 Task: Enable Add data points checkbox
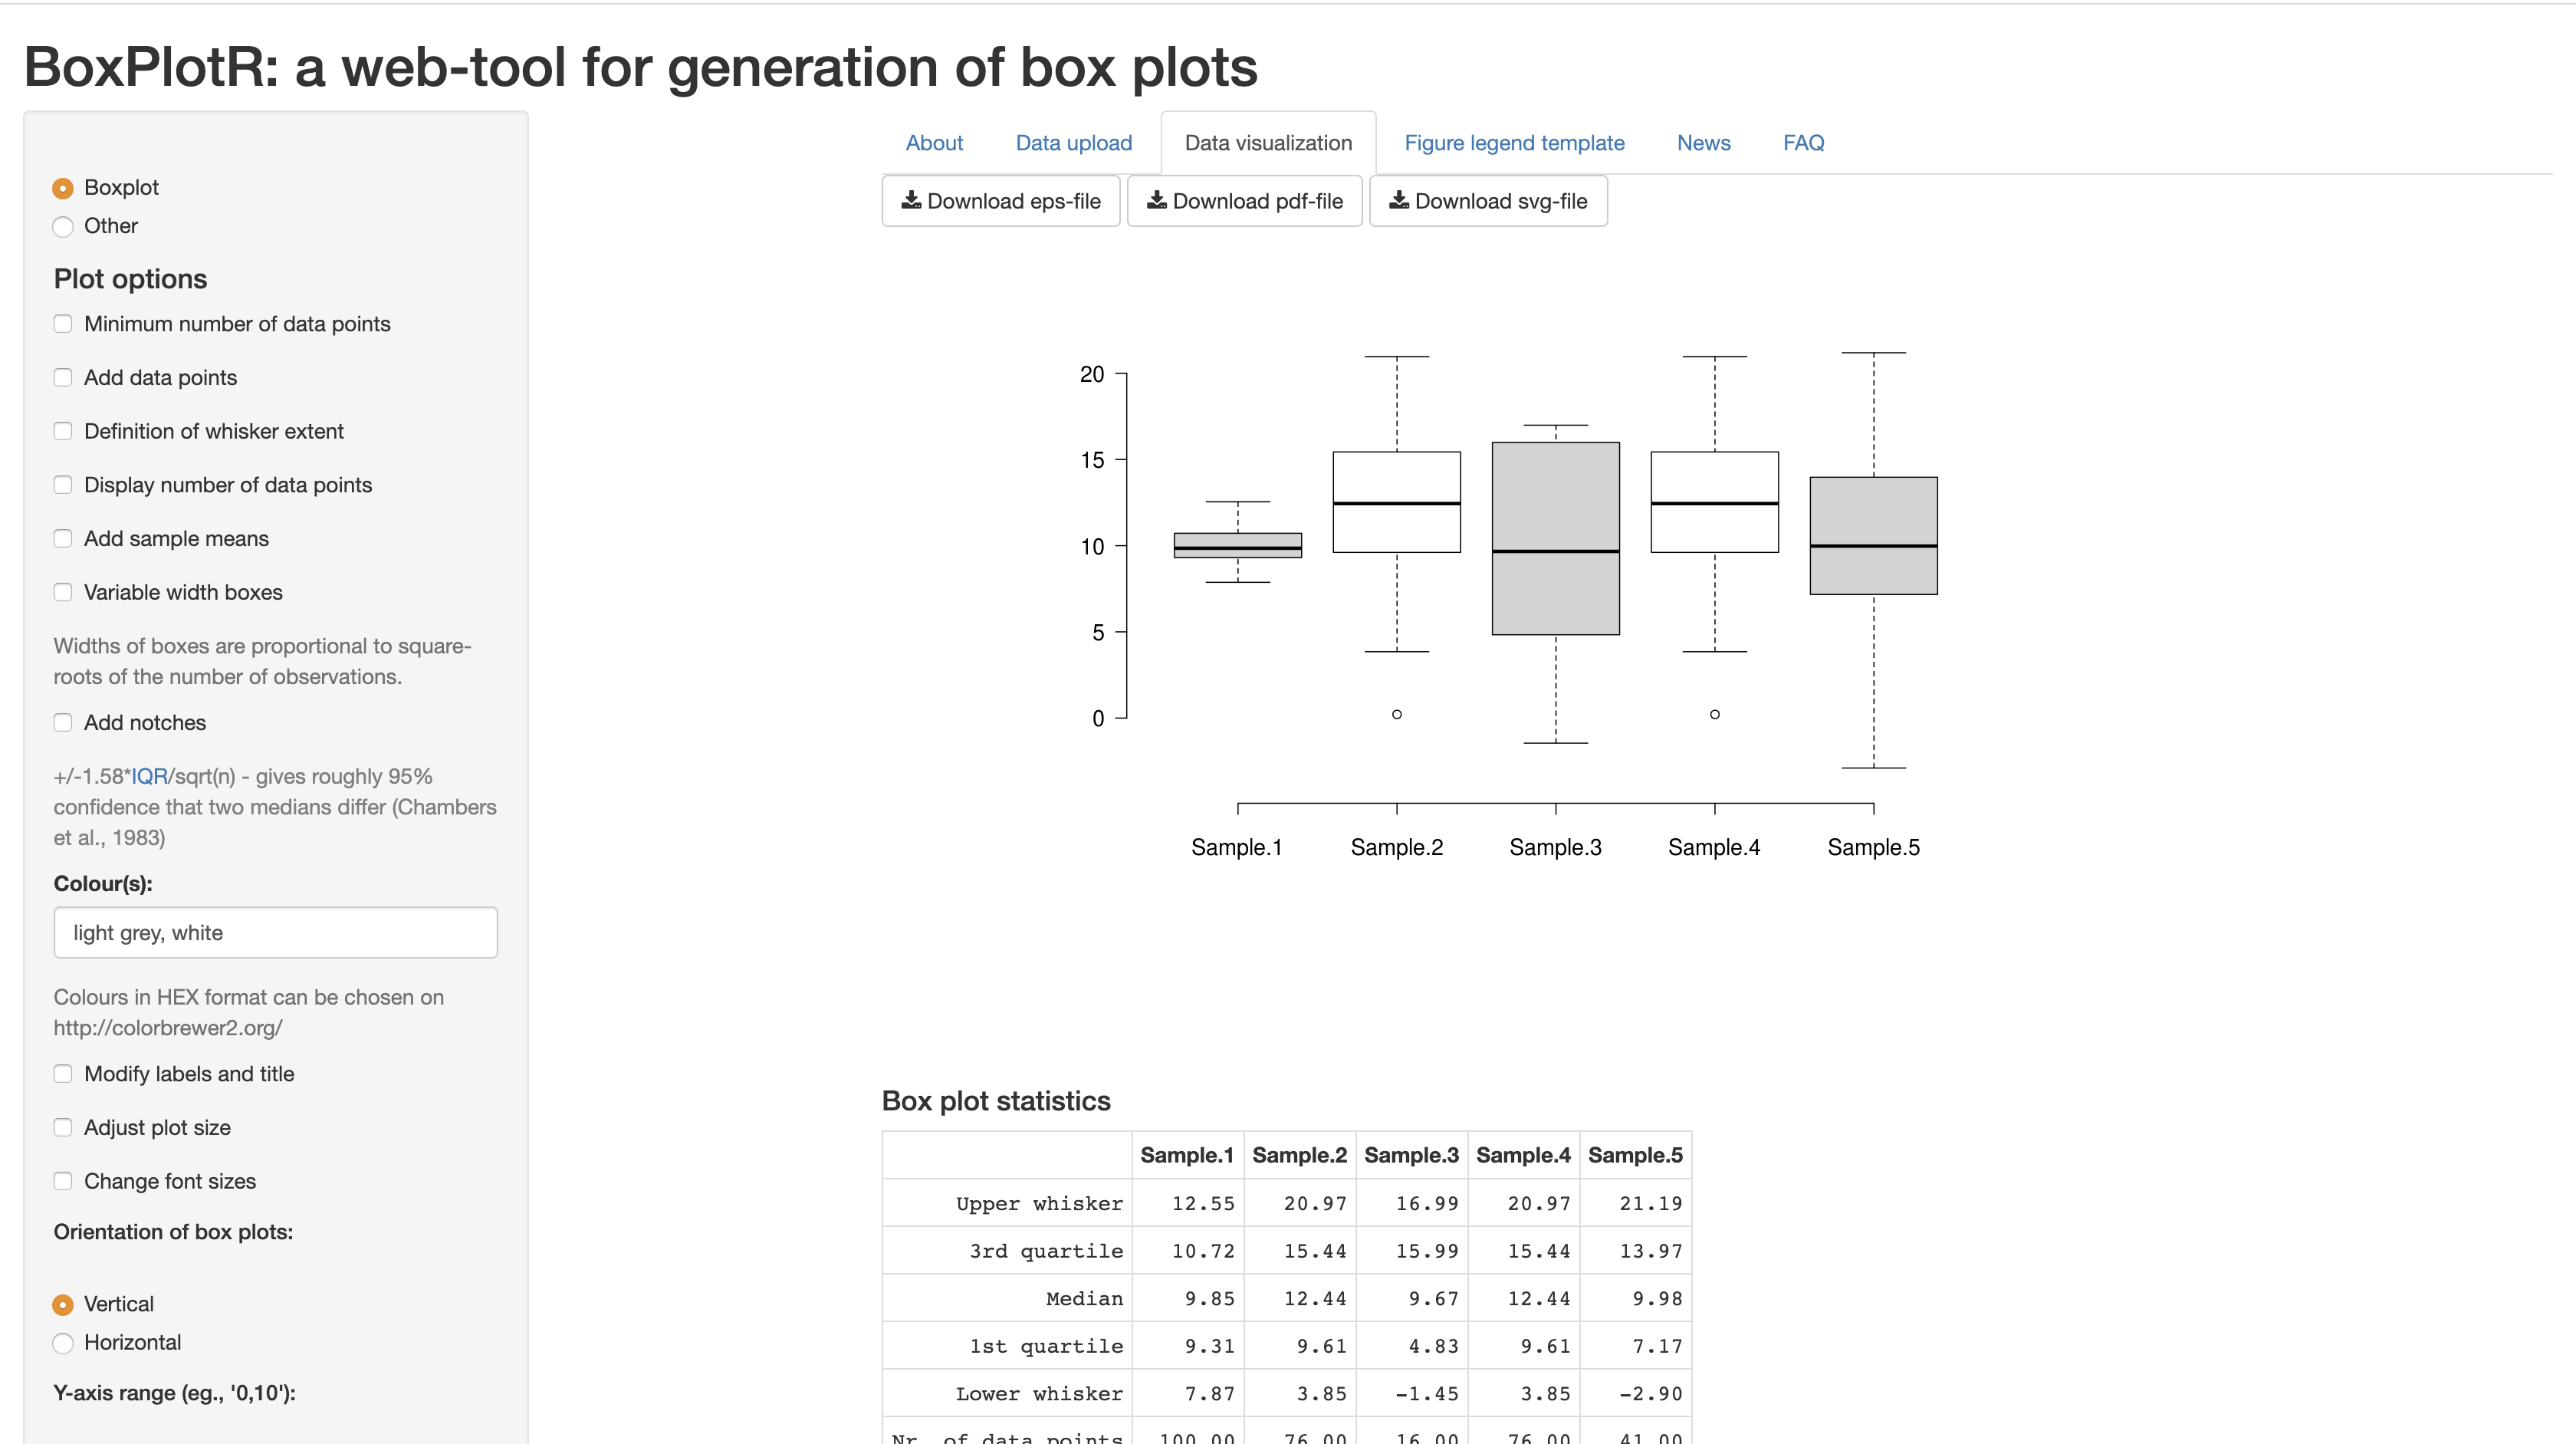(x=63, y=378)
